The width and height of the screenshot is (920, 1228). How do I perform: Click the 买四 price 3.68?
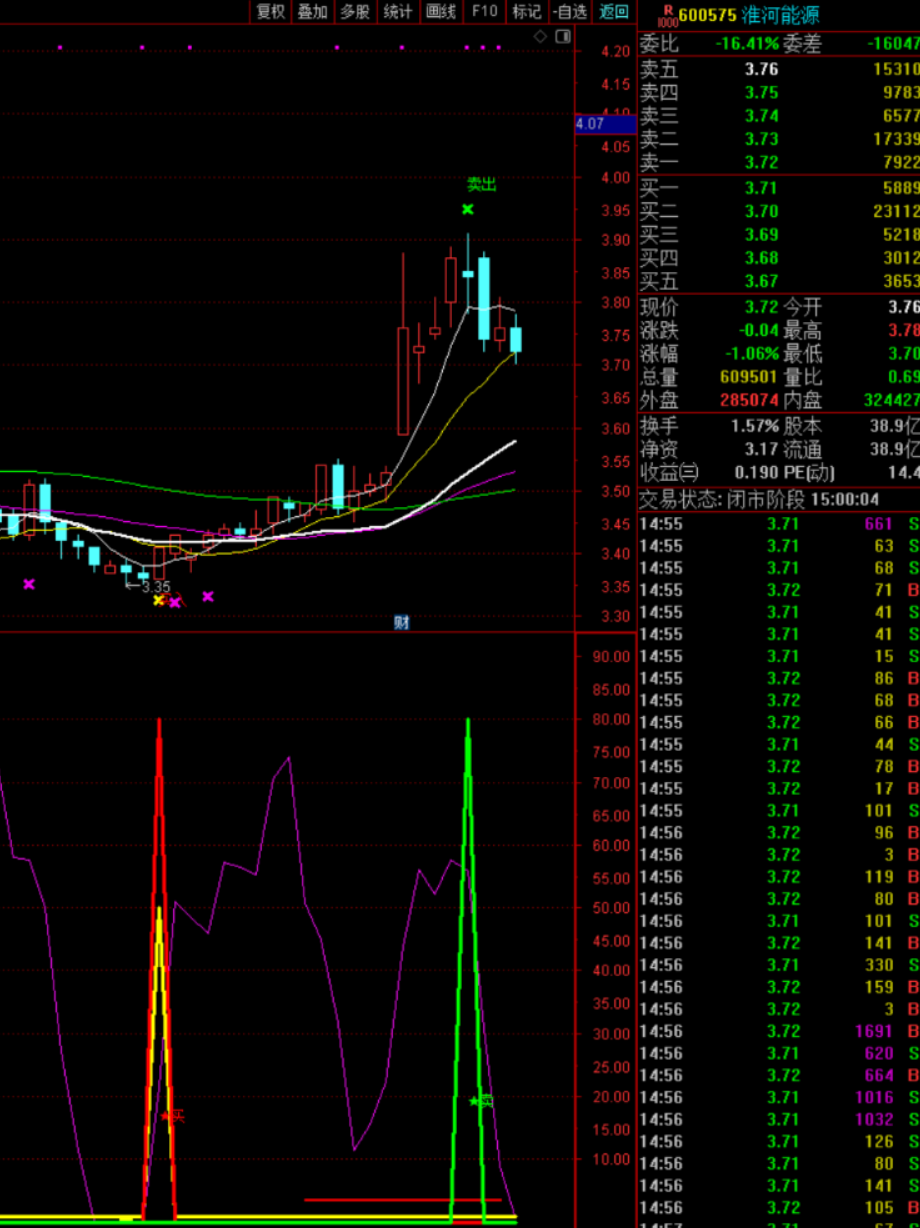pos(761,257)
